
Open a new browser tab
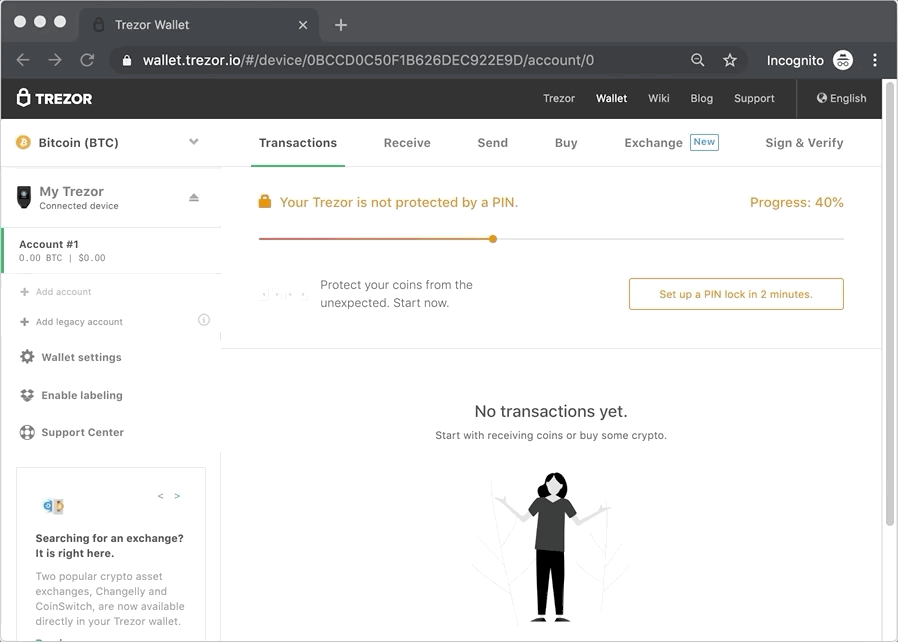pos(341,25)
